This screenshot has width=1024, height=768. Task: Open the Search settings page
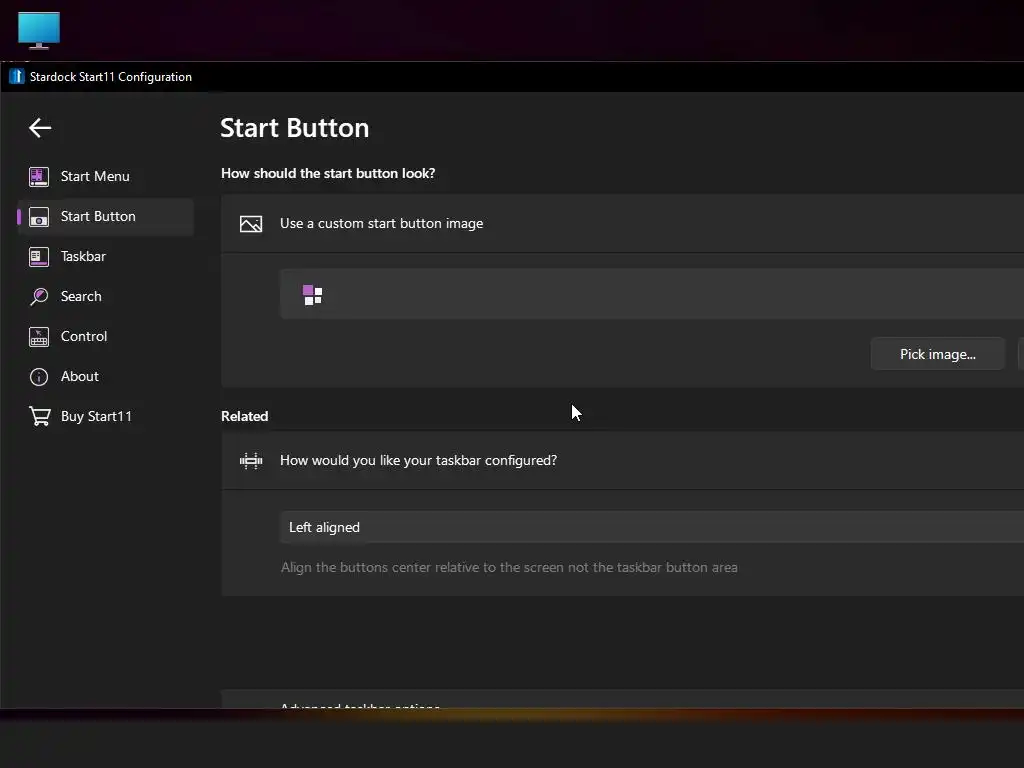click(105, 296)
